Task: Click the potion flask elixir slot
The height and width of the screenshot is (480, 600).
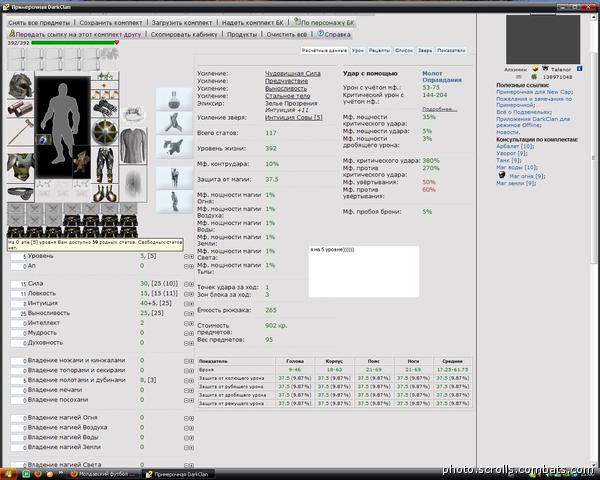Action: tap(174, 99)
